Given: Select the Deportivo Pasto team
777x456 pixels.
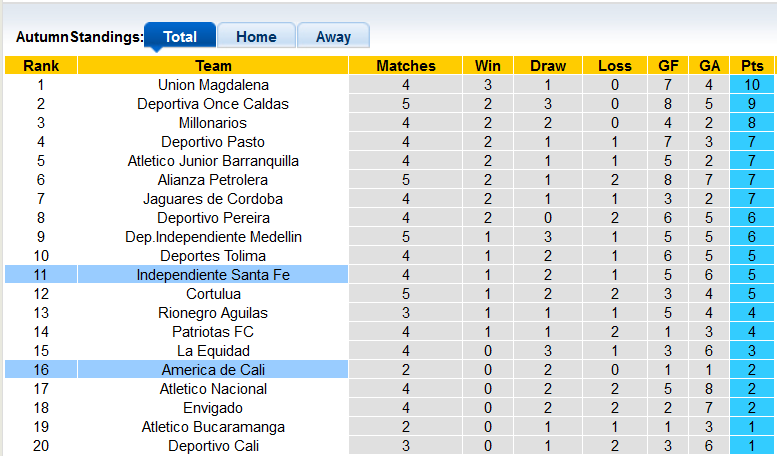Looking at the screenshot, I should (213, 142).
